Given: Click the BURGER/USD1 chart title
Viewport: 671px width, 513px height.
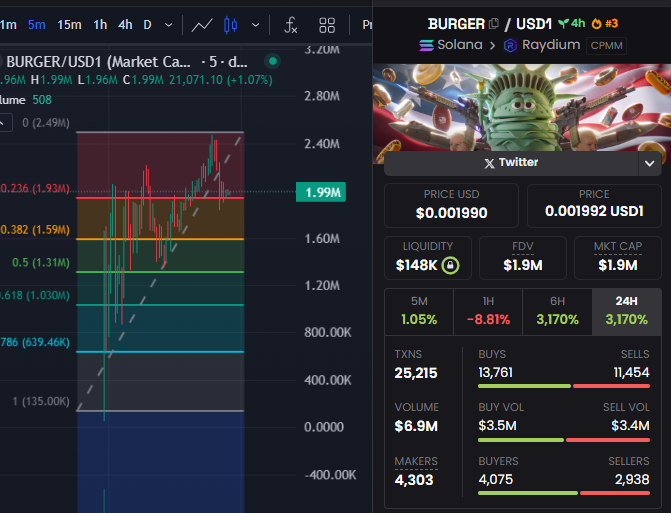Looking at the screenshot, I should [127, 62].
